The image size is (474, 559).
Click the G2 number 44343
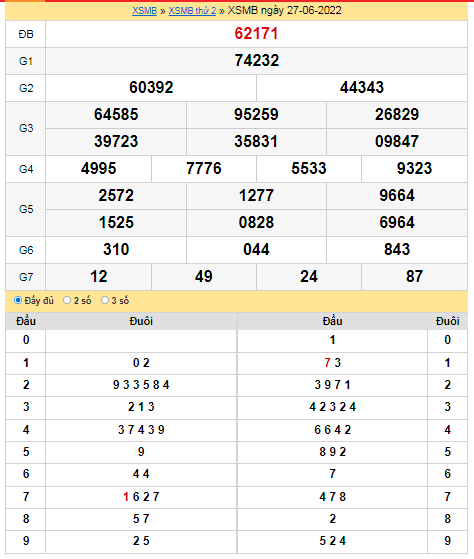coord(362,88)
